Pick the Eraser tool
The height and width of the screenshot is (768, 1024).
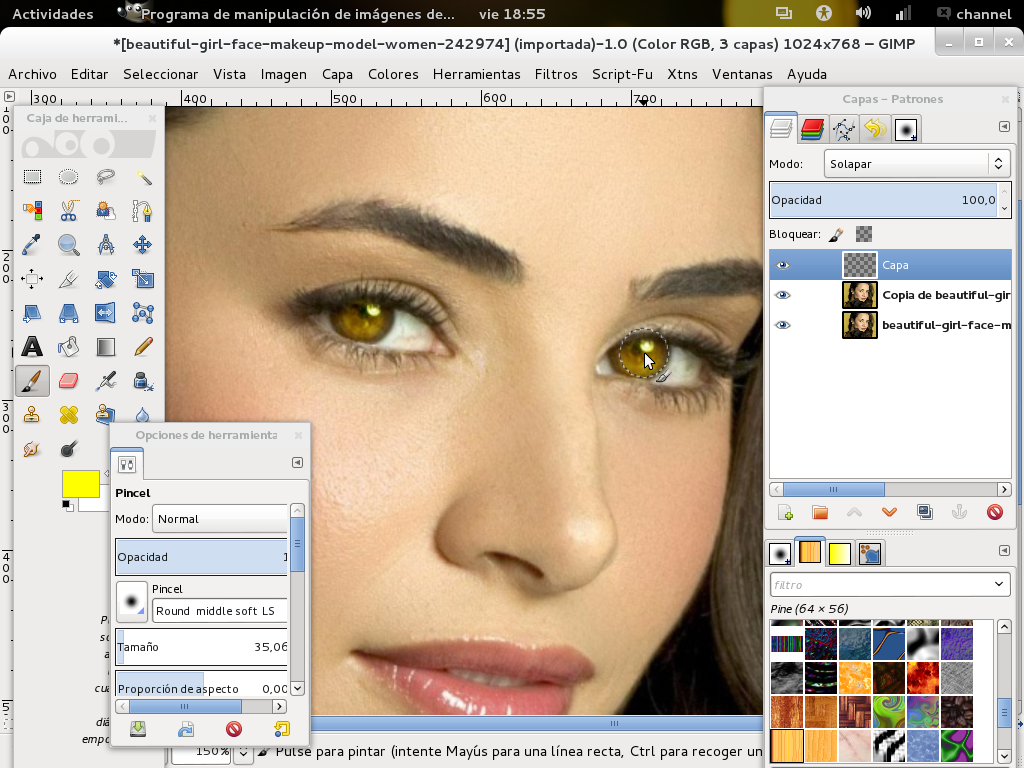[69, 381]
